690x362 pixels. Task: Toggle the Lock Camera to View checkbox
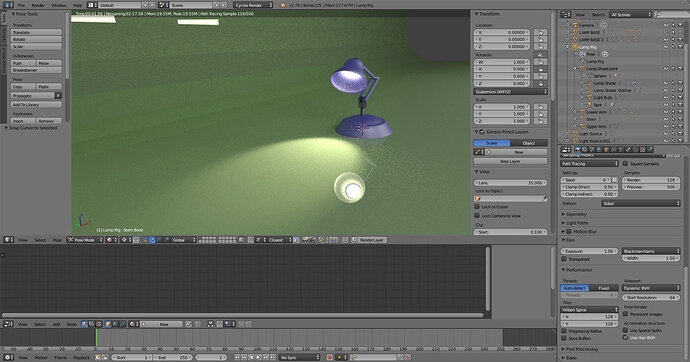(477, 216)
